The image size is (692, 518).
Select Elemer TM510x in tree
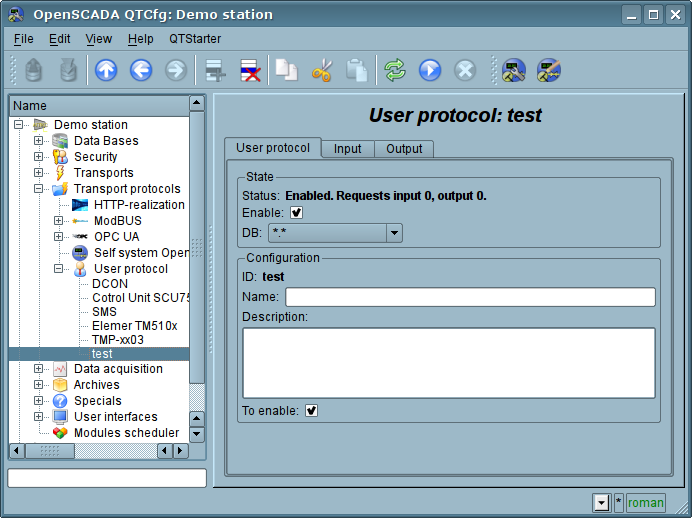click(x=135, y=326)
